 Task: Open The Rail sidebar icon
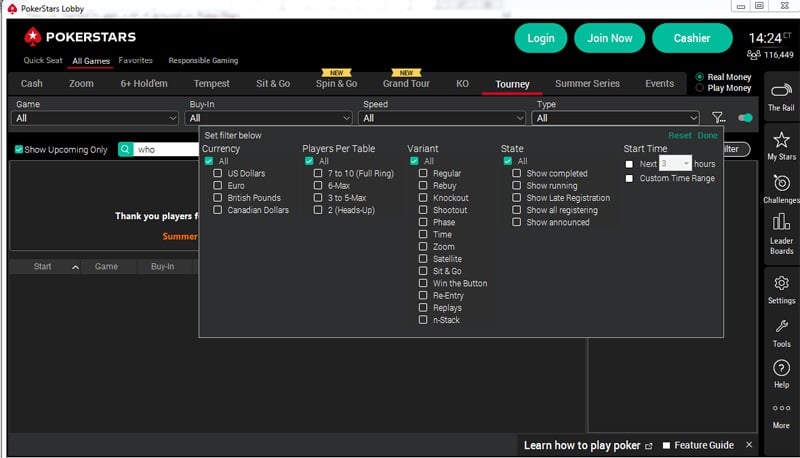[x=781, y=91]
